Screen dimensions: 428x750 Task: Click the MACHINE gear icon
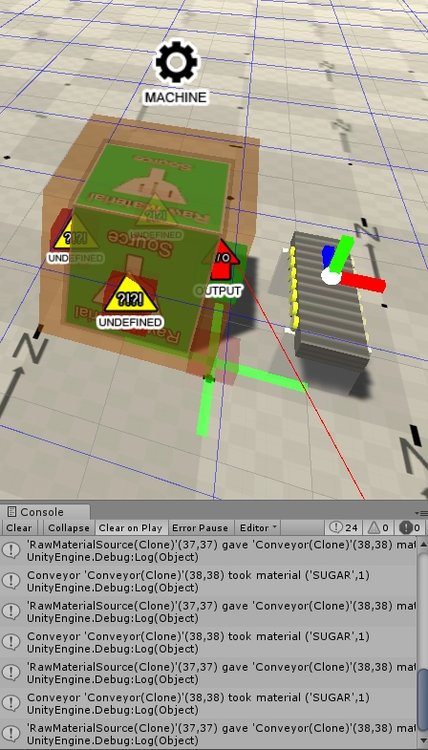click(176, 62)
